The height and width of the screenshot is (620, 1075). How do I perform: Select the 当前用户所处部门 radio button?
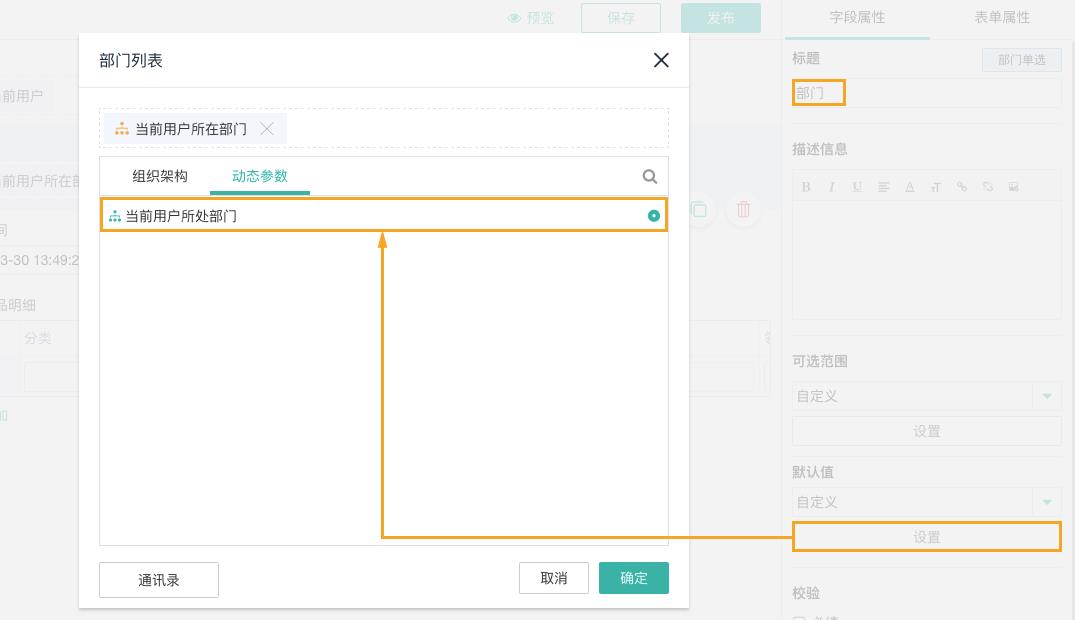654,216
